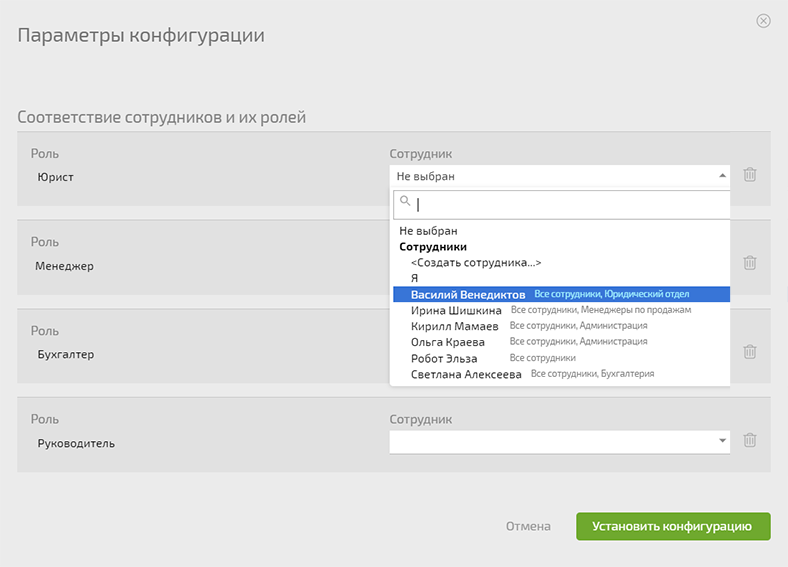The image size is (788, 567).
Task: Open the Руководитель employee dropdown
Action: (559, 442)
